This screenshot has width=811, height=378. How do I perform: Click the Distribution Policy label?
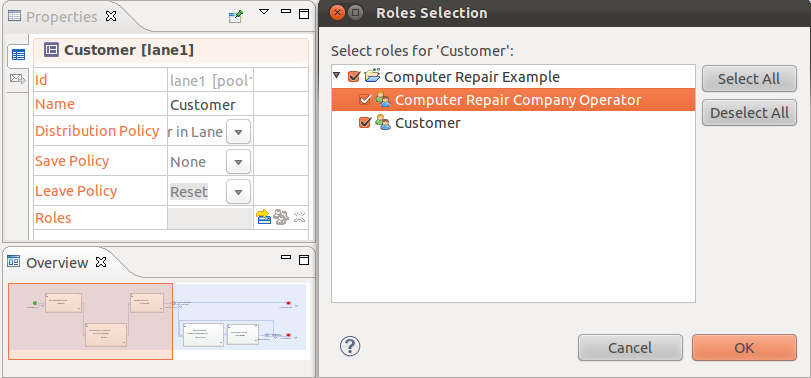click(x=97, y=131)
